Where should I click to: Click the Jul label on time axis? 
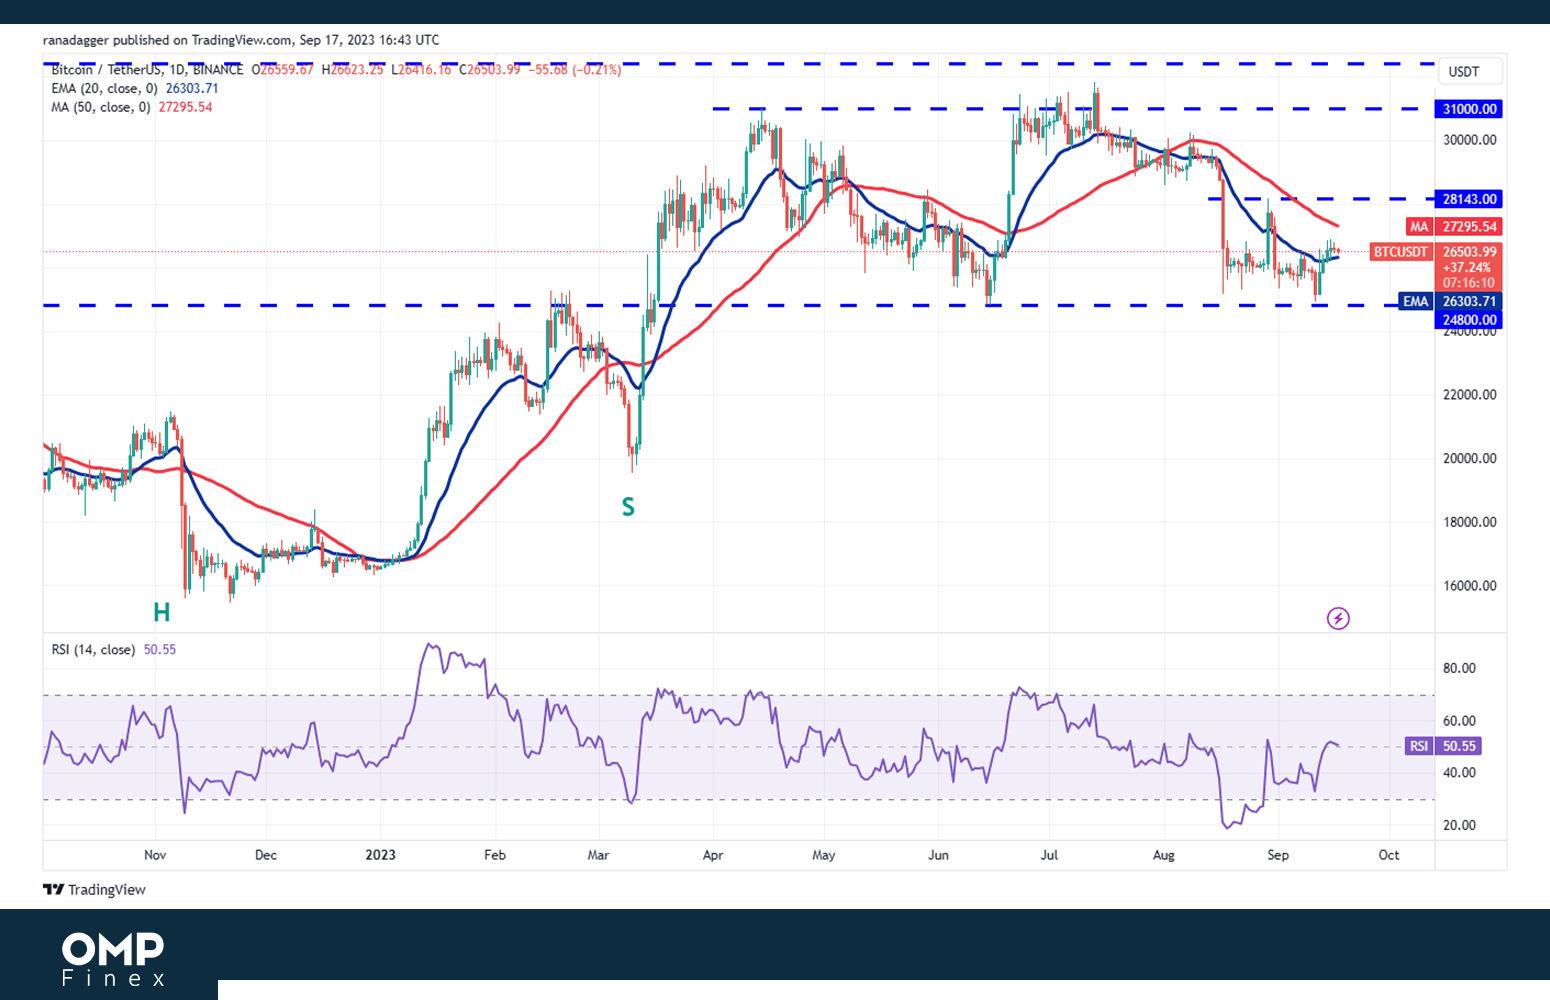[1050, 855]
